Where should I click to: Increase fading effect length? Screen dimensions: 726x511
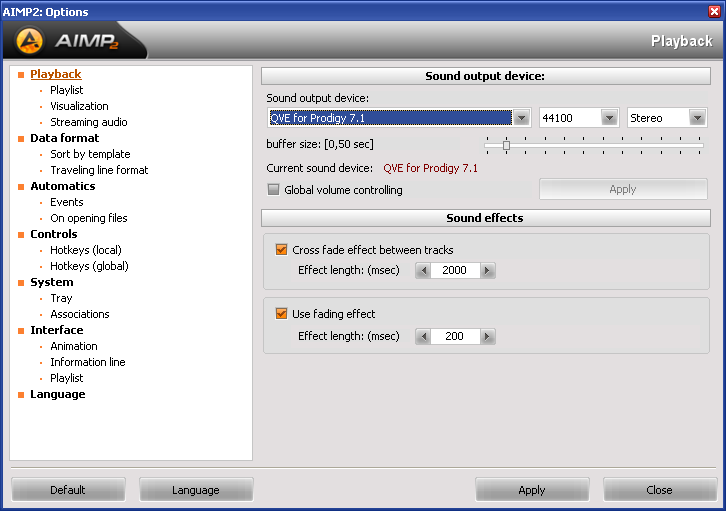click(487, 337)
